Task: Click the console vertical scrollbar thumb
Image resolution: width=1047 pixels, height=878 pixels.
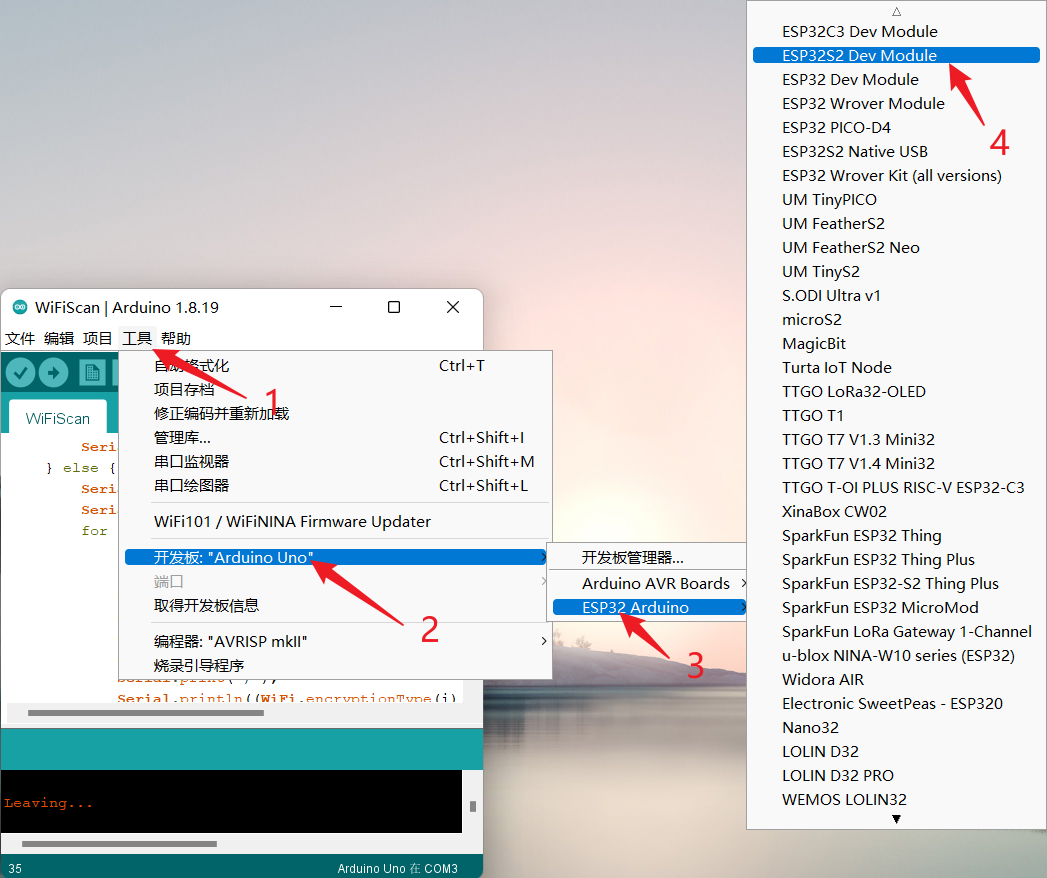Action: (x=473, y=807)
